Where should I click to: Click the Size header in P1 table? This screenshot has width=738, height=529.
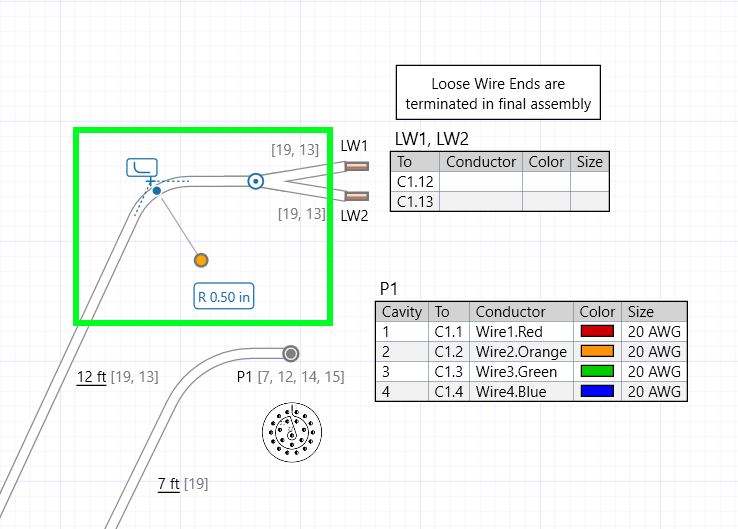(654, 312)
